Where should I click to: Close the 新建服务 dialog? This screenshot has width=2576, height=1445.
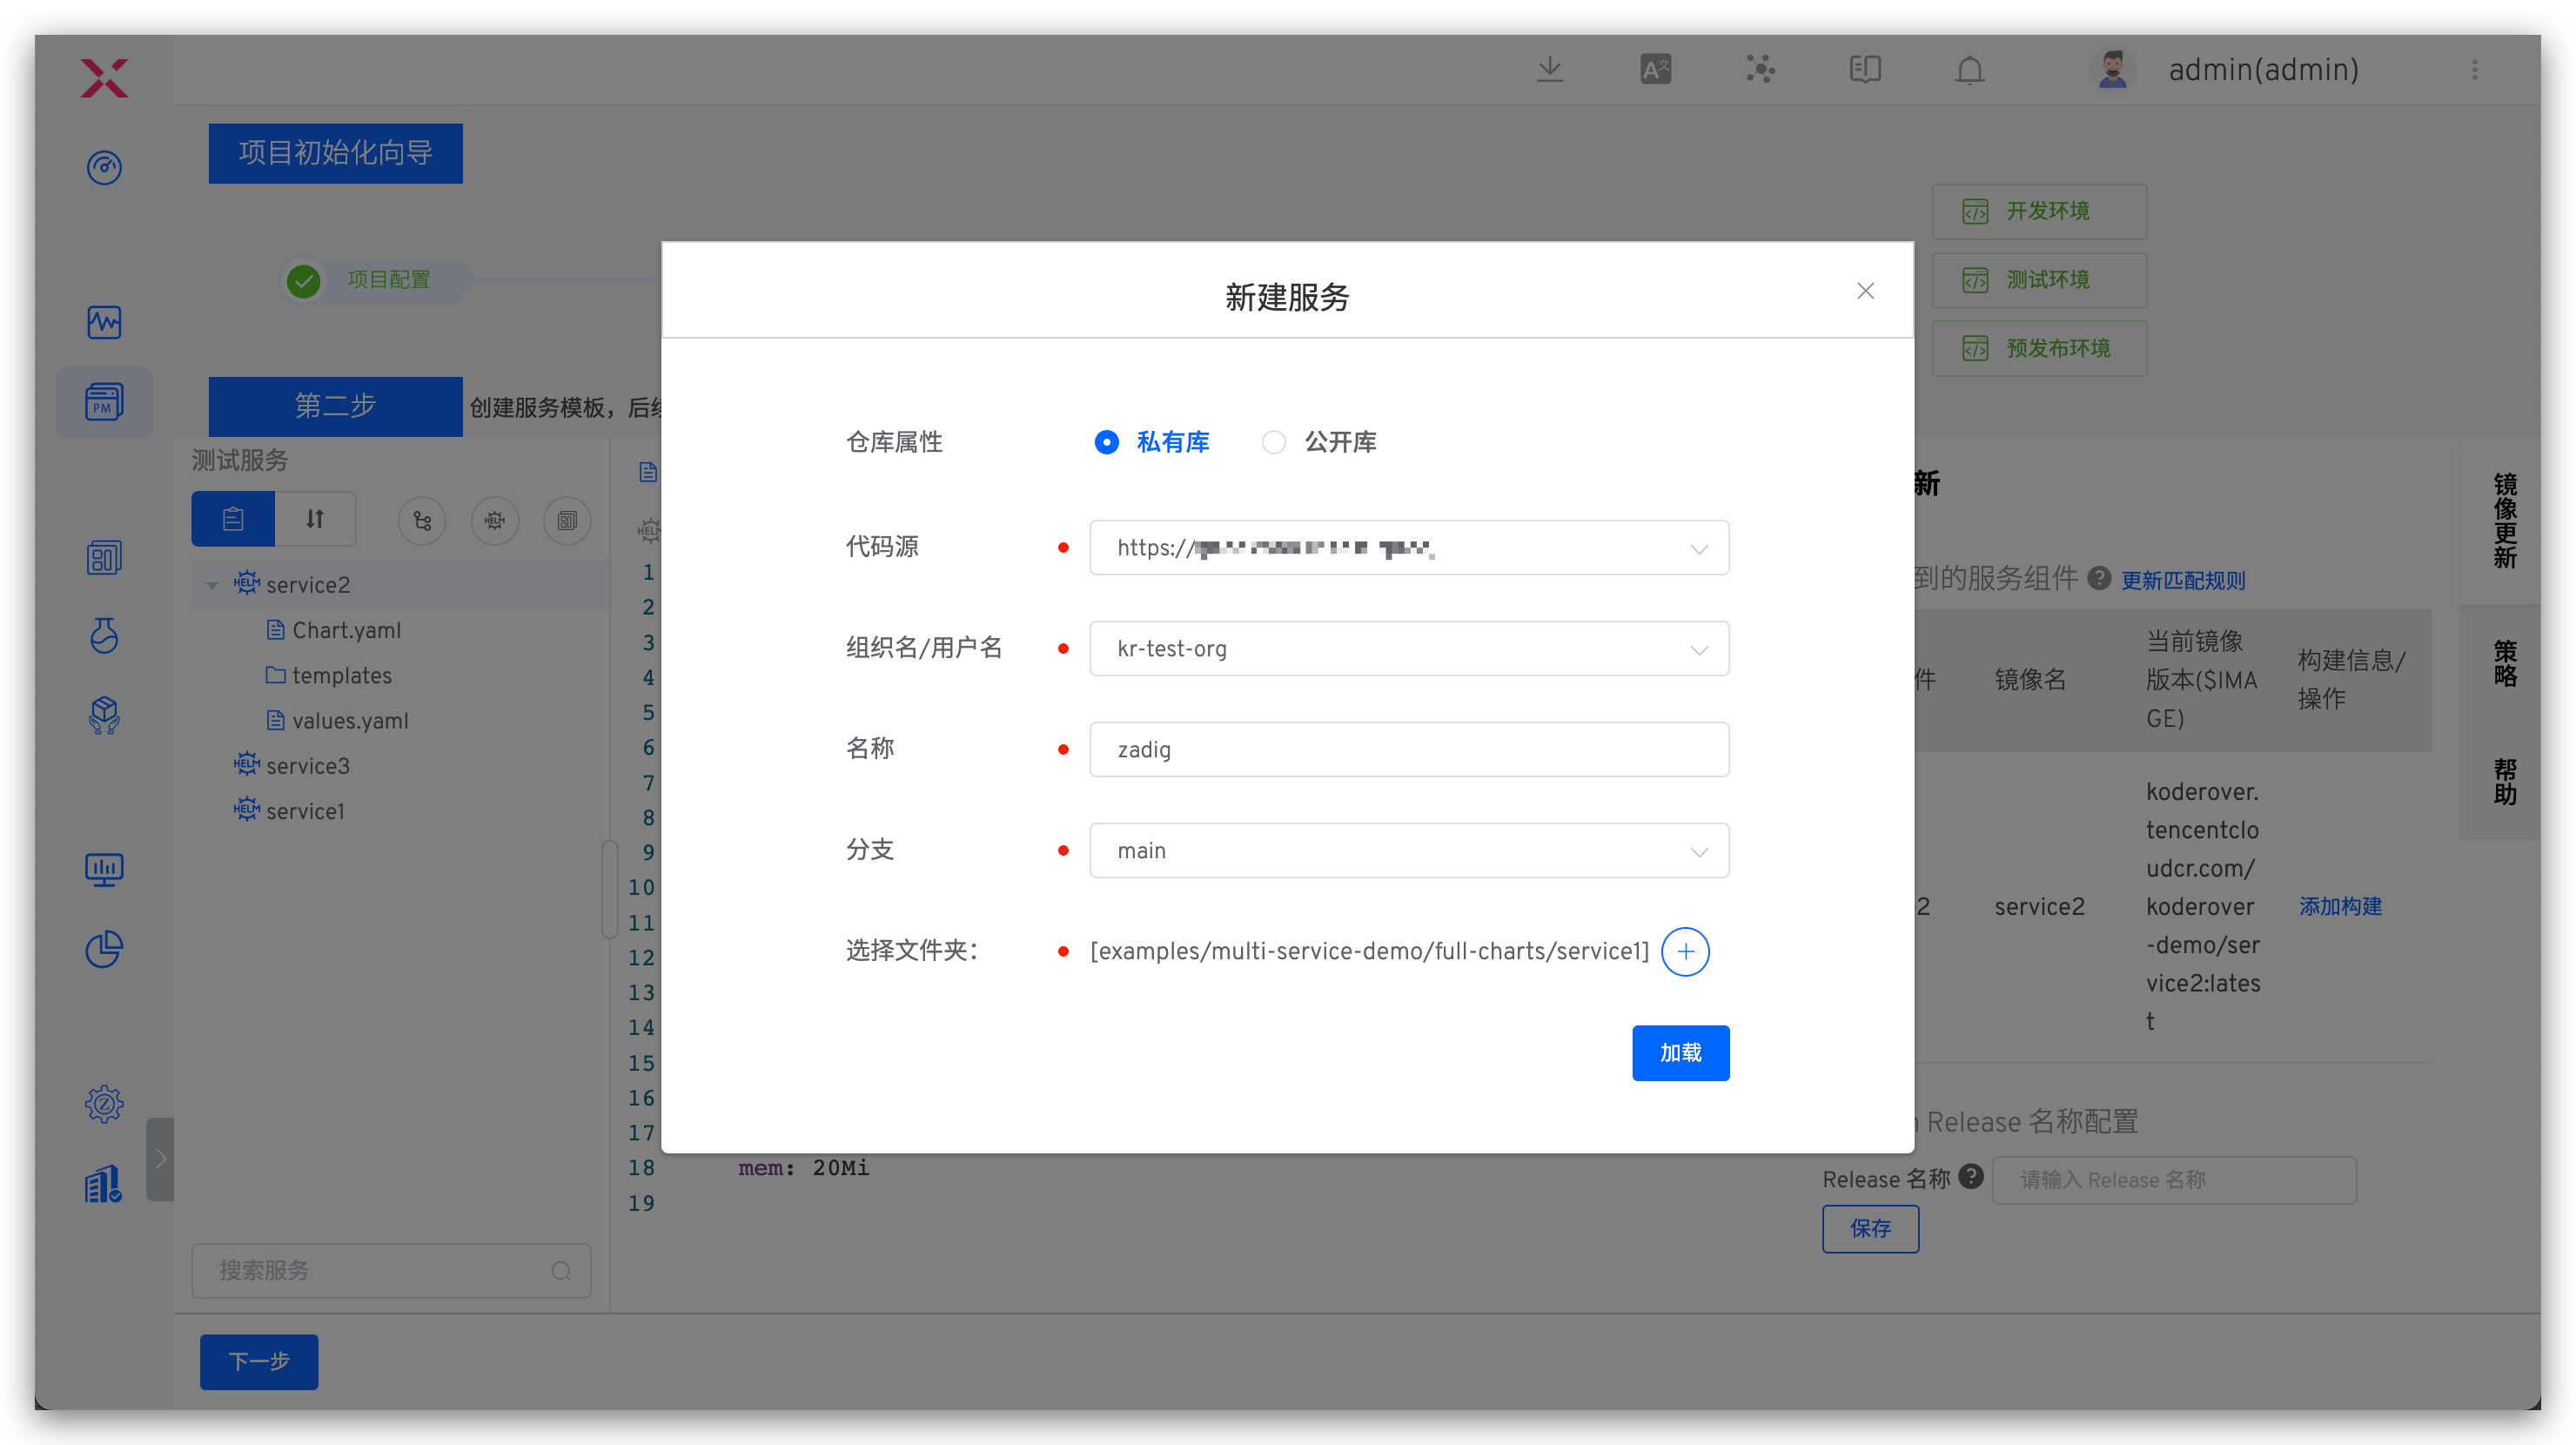click(x=1865, y=291)
